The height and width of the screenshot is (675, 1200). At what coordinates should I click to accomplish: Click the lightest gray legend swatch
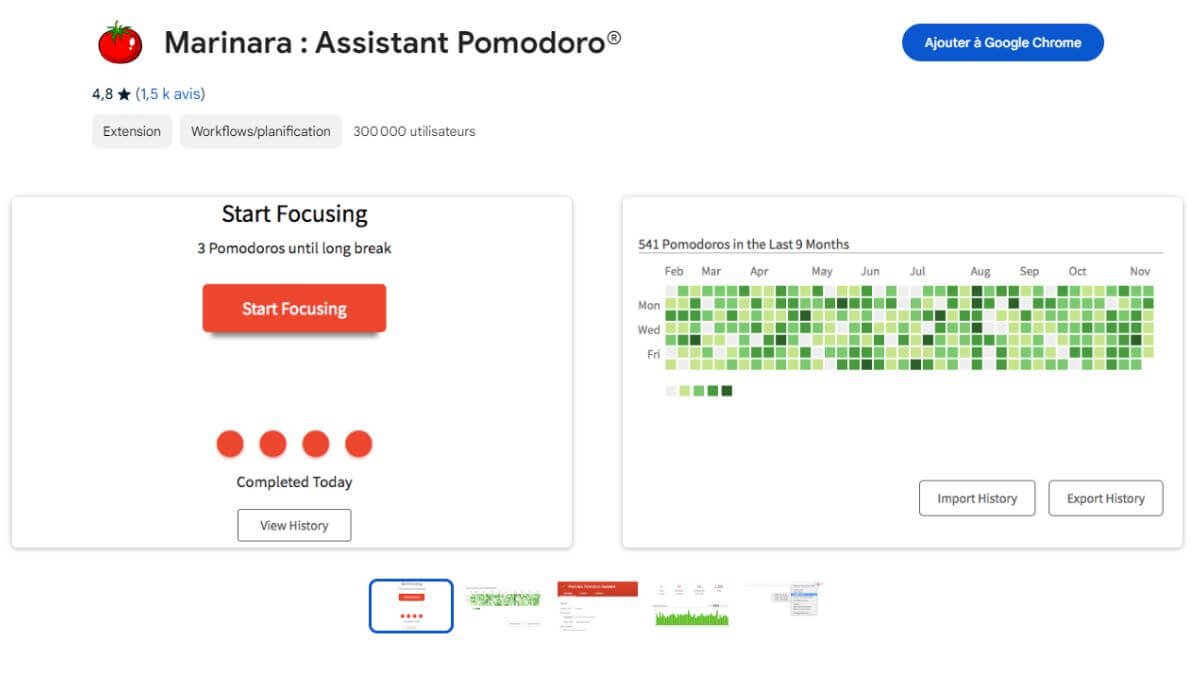click(671, 391)
